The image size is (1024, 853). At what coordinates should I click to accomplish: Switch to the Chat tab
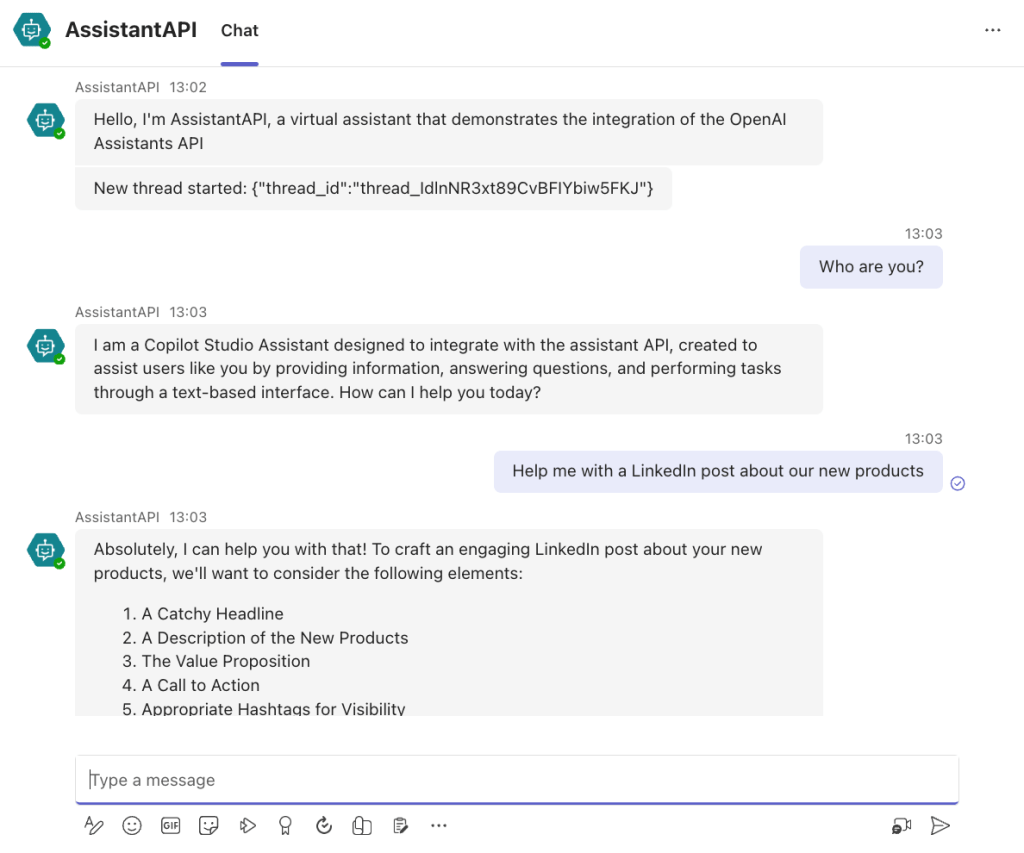coord(240,31)
